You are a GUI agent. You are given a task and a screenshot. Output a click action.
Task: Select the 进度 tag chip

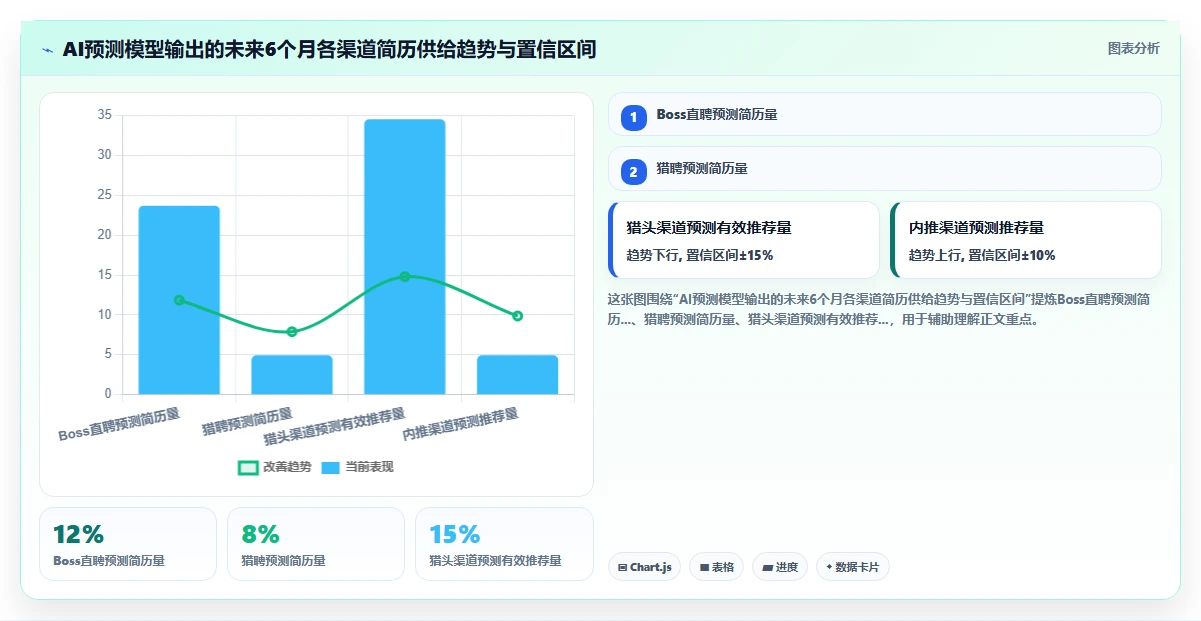(x=780, y=567)
